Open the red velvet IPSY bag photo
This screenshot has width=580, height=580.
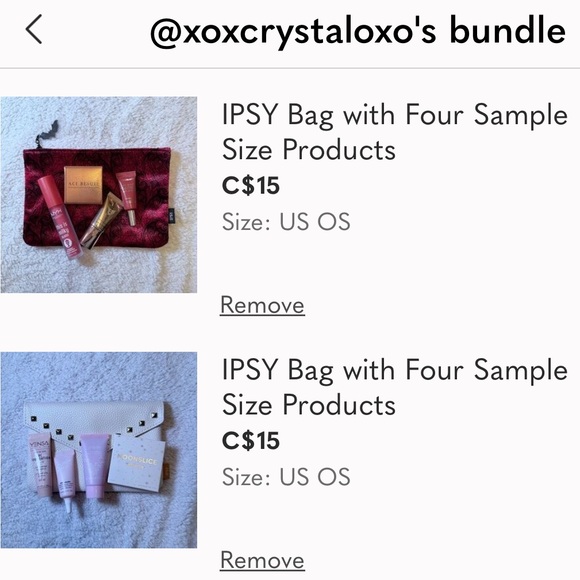(x=99, y=195)
